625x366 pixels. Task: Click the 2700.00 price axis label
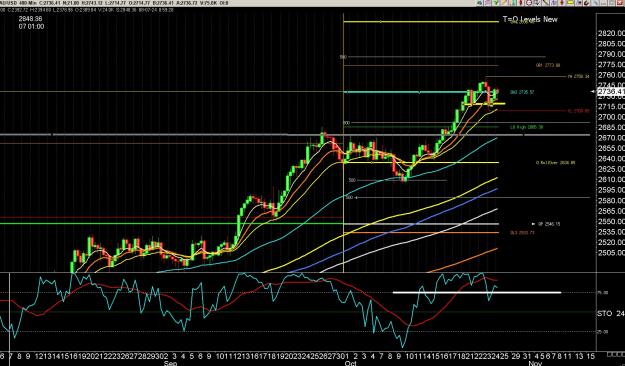coord(611,117)
